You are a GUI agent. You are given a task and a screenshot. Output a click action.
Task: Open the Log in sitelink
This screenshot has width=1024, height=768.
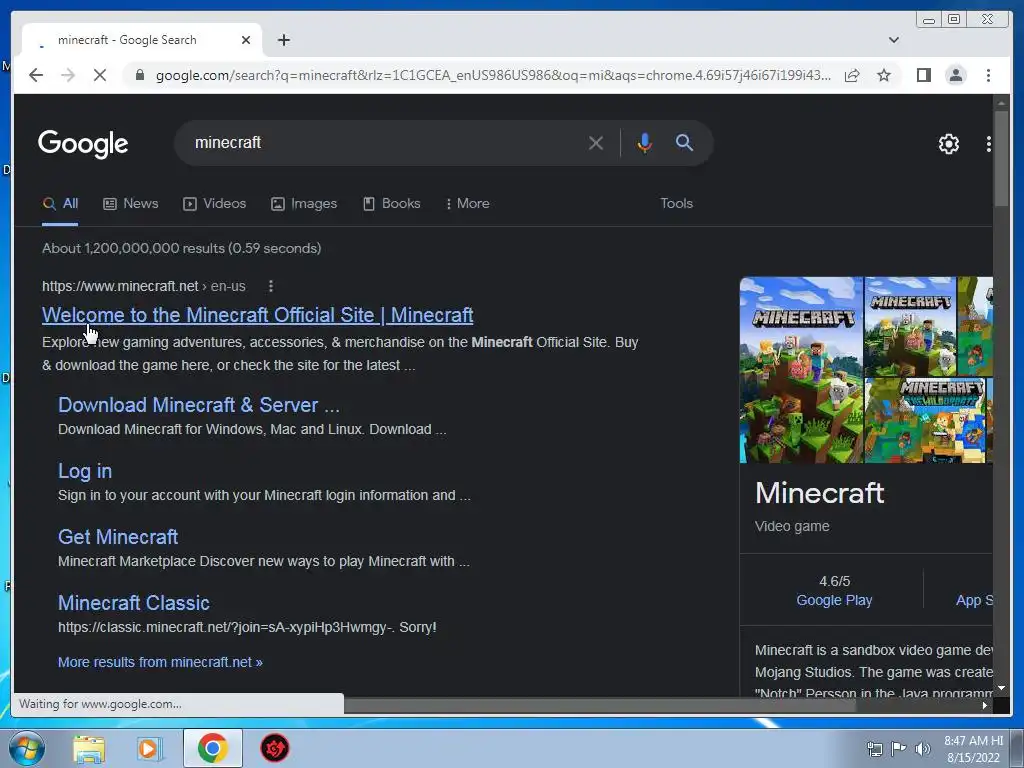coord(85,471)
